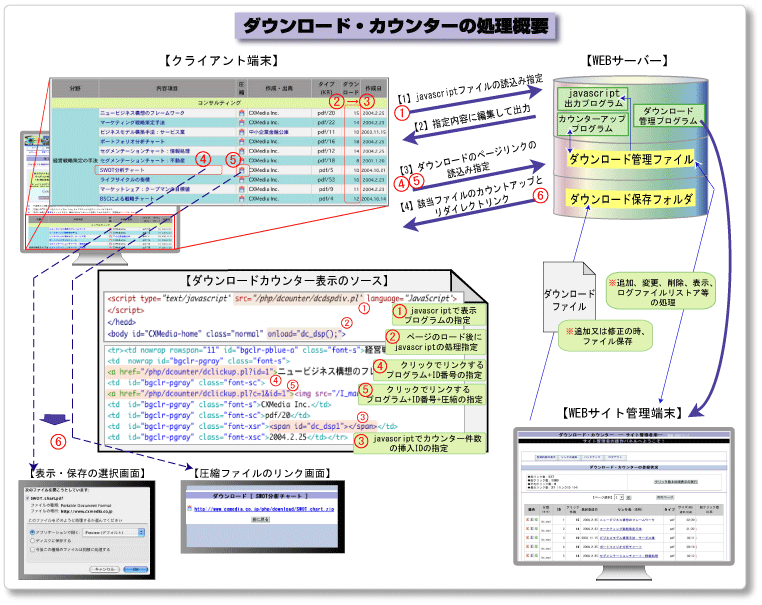Click the カウンターアッププログラム box
Image resolution: width=762 pixels, height=605 pixels.
(592, 123)
